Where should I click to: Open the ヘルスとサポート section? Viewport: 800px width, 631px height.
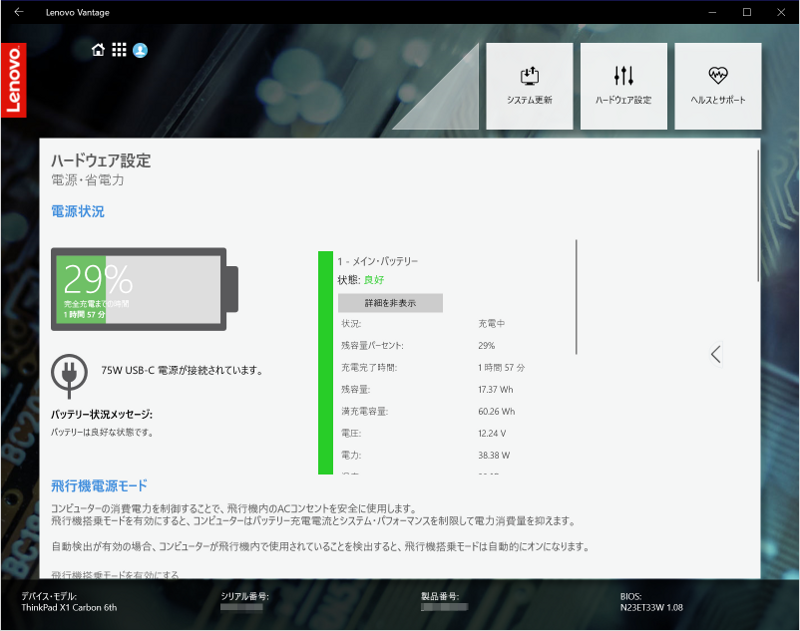(716, 85)
